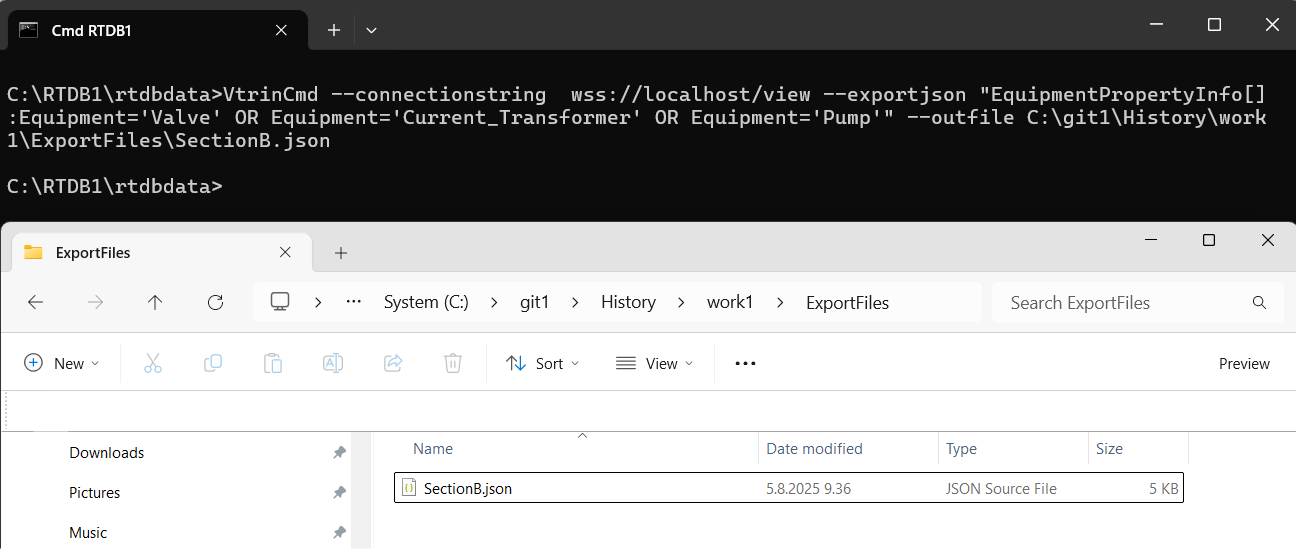This screenshot has width=1296, height=558.
Task: Open the See more three-dots menu
Action: tap(745, 363)
